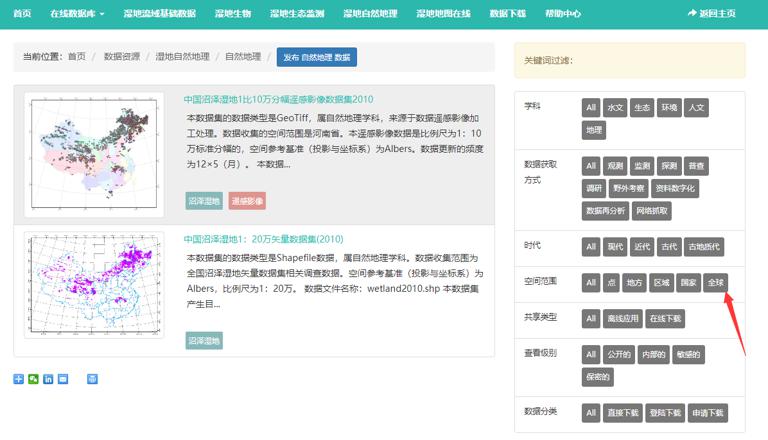This screenshot has height=440, width=768.
Task: Filter 学科 by 环境
Action: pos(669,108)
